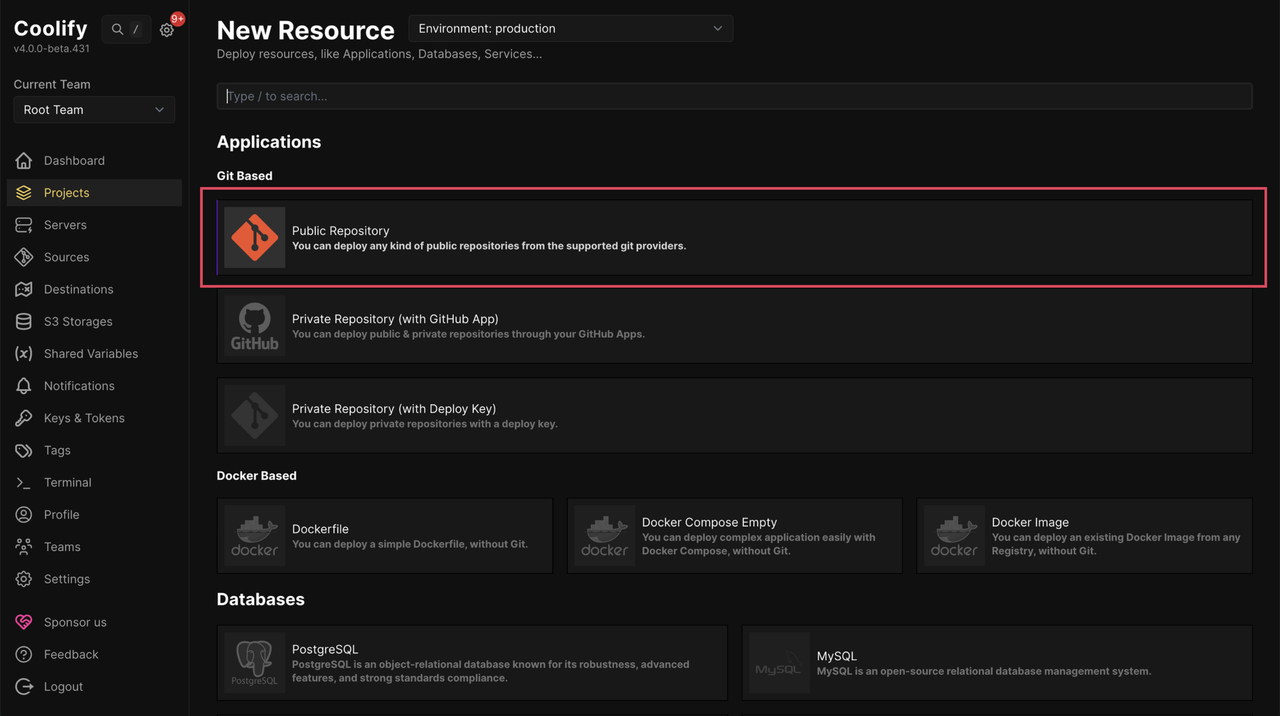The image size is (1280, 716).
Task: Click the Sponsor us heart icon
Action: [24, 622]
